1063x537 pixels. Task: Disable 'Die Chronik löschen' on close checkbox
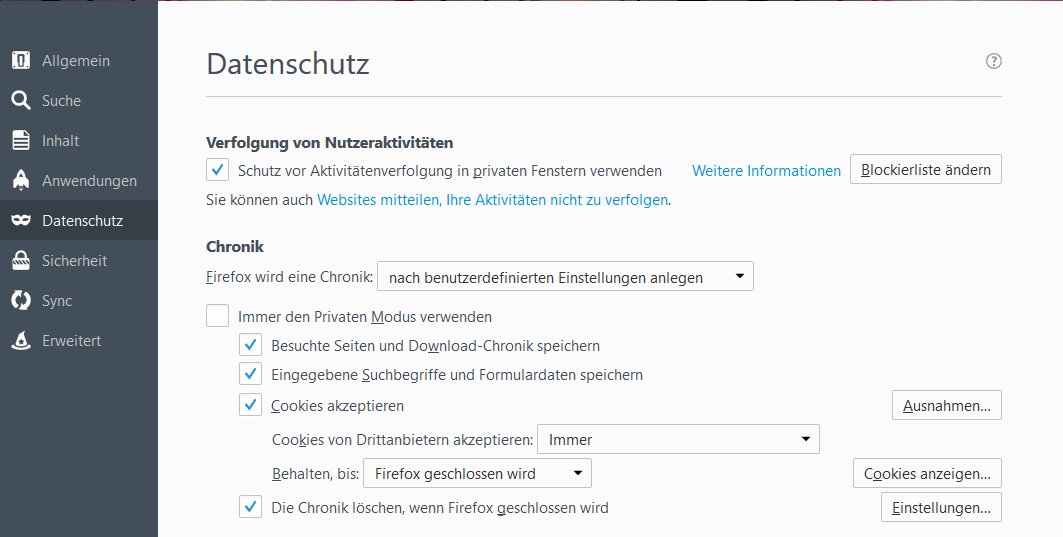(251, 508)
